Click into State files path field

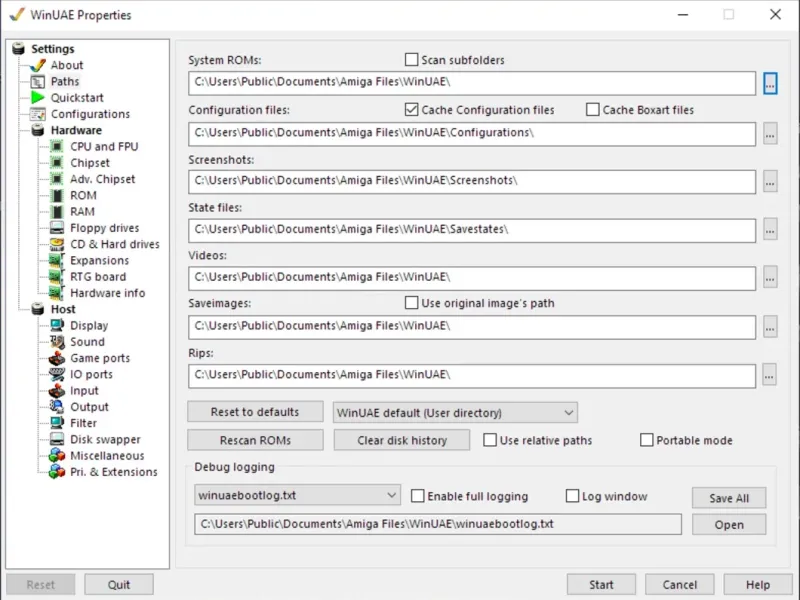tap(472, 231)
